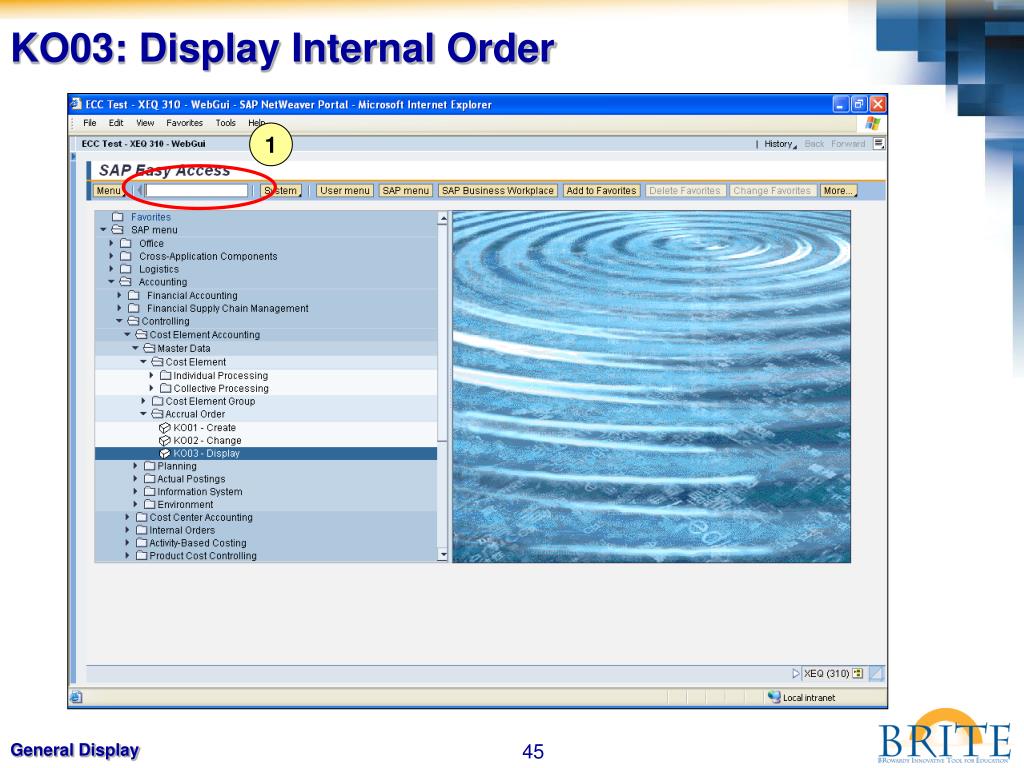Image resolution: width=1024 pixels, height=768 pixels.
Task: Open the History dropdown
Action: click(x=780, y=144)
